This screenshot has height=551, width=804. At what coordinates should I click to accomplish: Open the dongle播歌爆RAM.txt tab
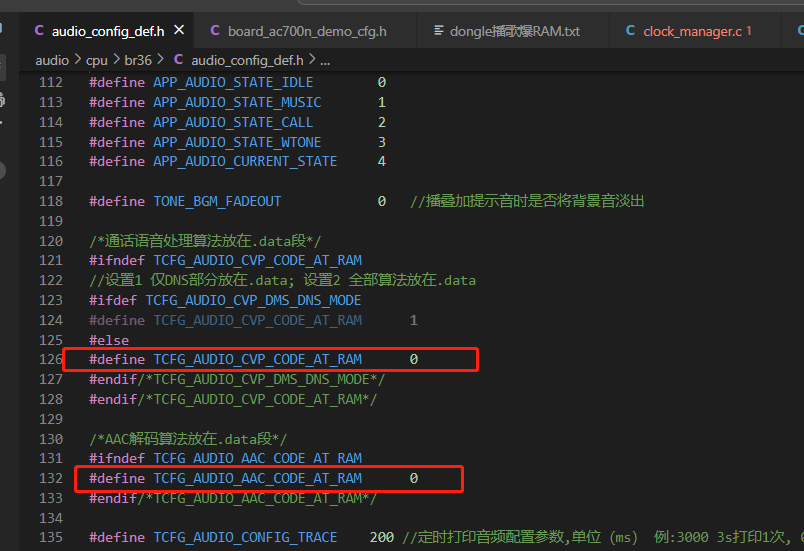(x=514, y=31)
